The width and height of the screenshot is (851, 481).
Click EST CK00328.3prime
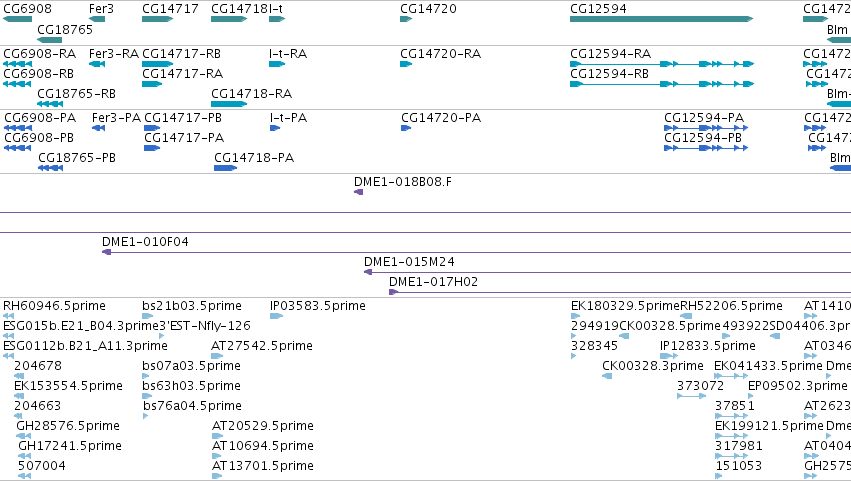[x=653, y=366]
